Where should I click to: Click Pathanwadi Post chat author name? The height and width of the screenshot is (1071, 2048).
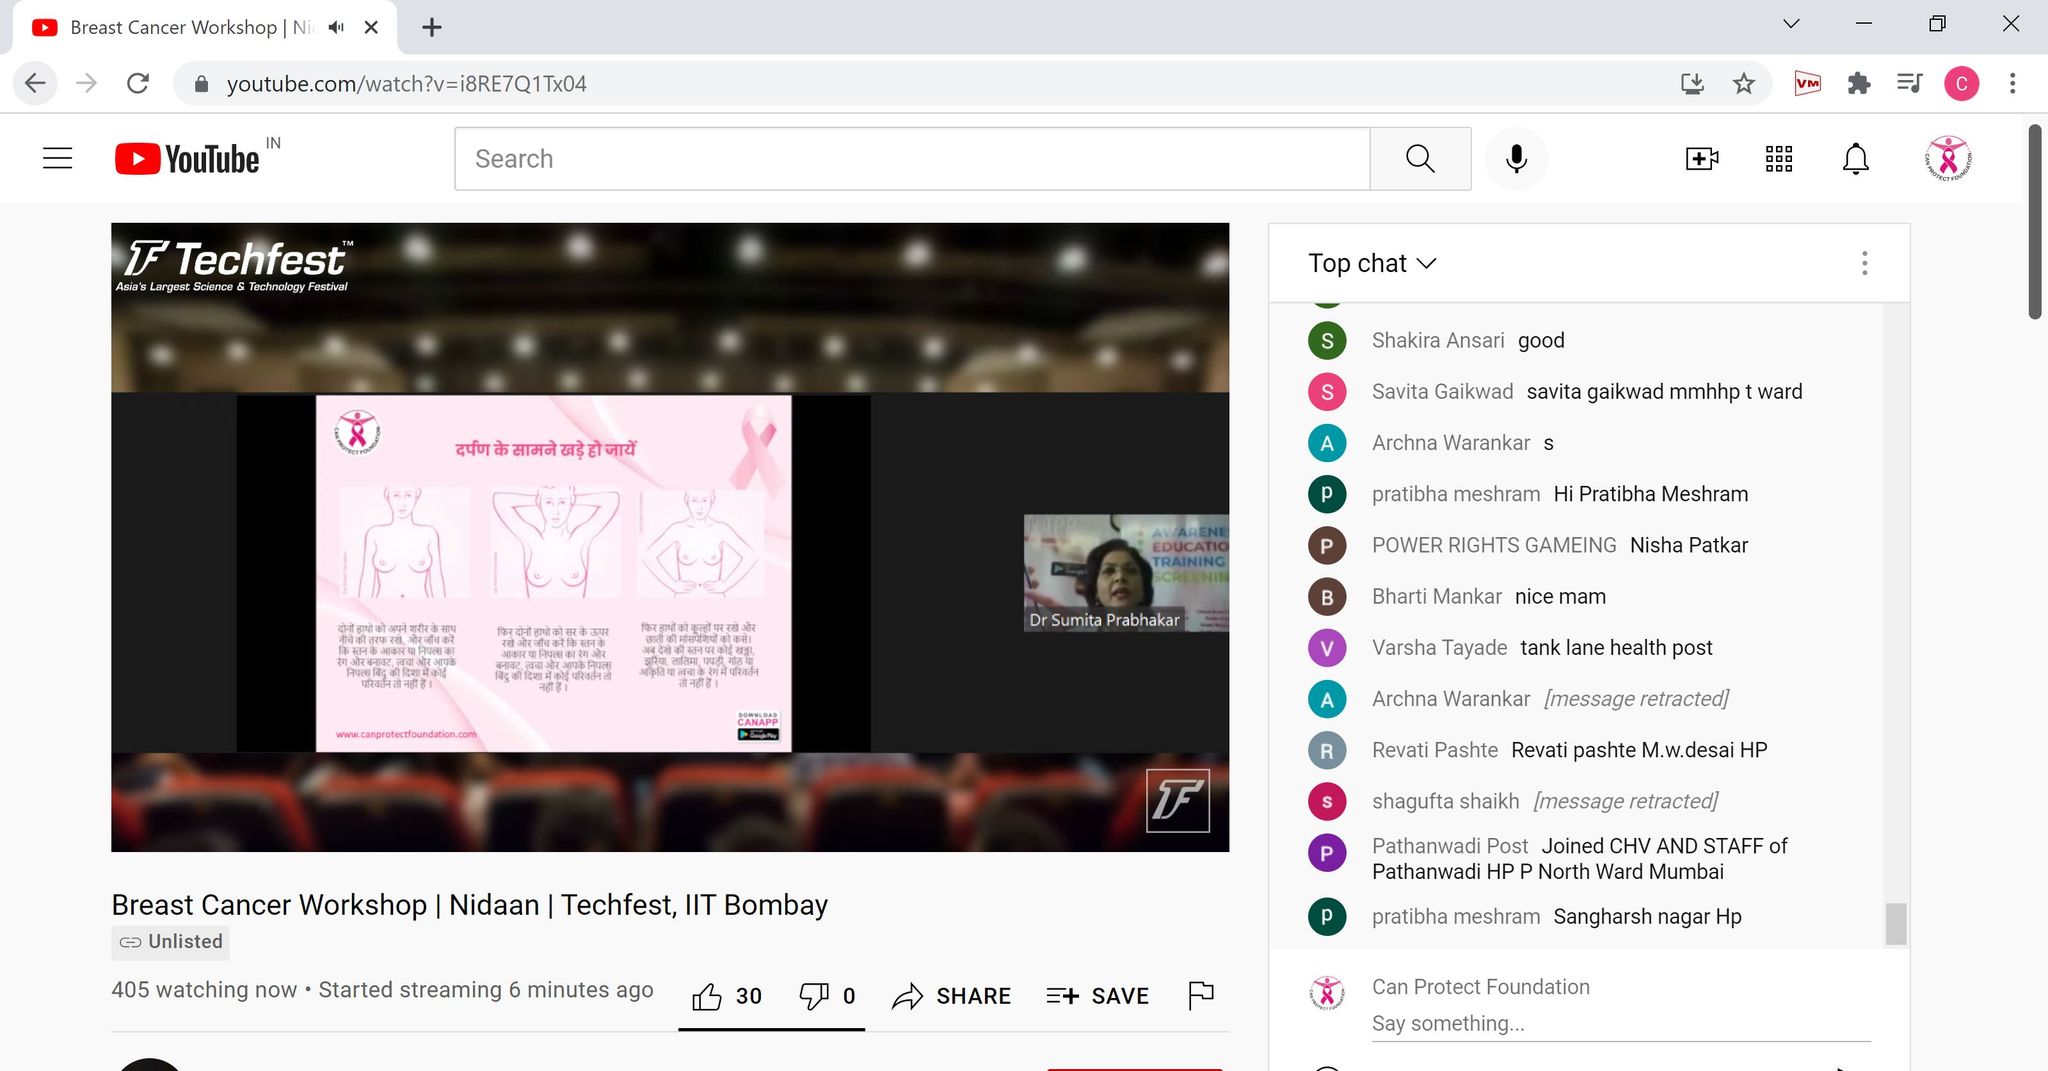pos(1450,846)
